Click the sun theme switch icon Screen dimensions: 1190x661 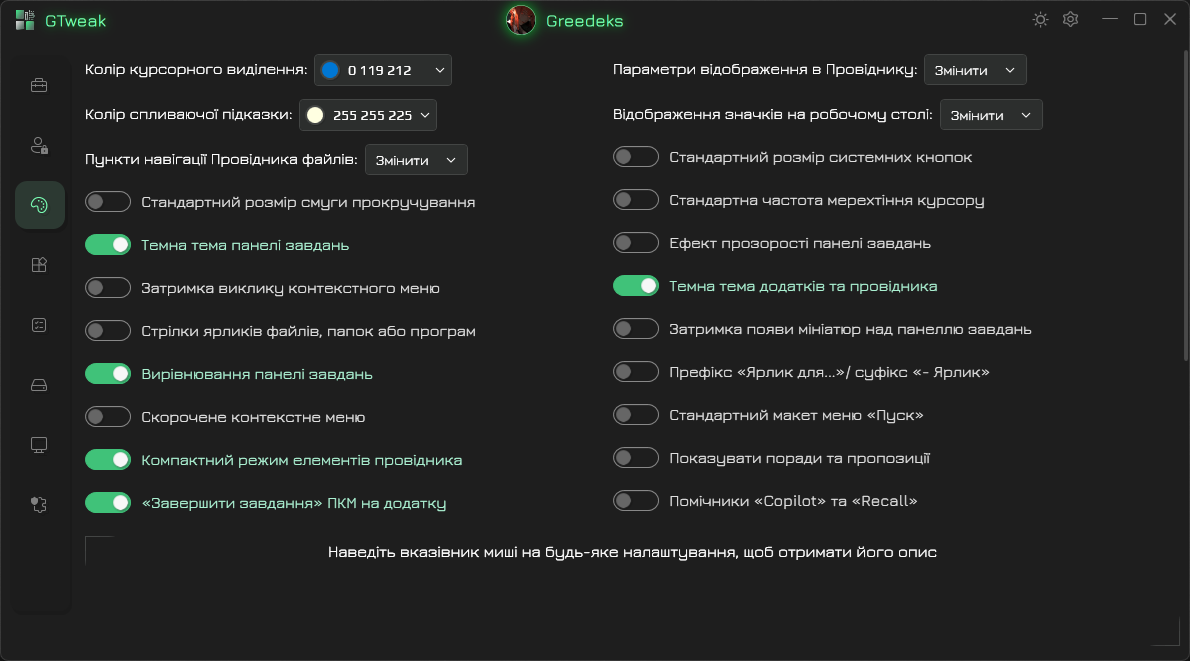tap(1041, 20)
